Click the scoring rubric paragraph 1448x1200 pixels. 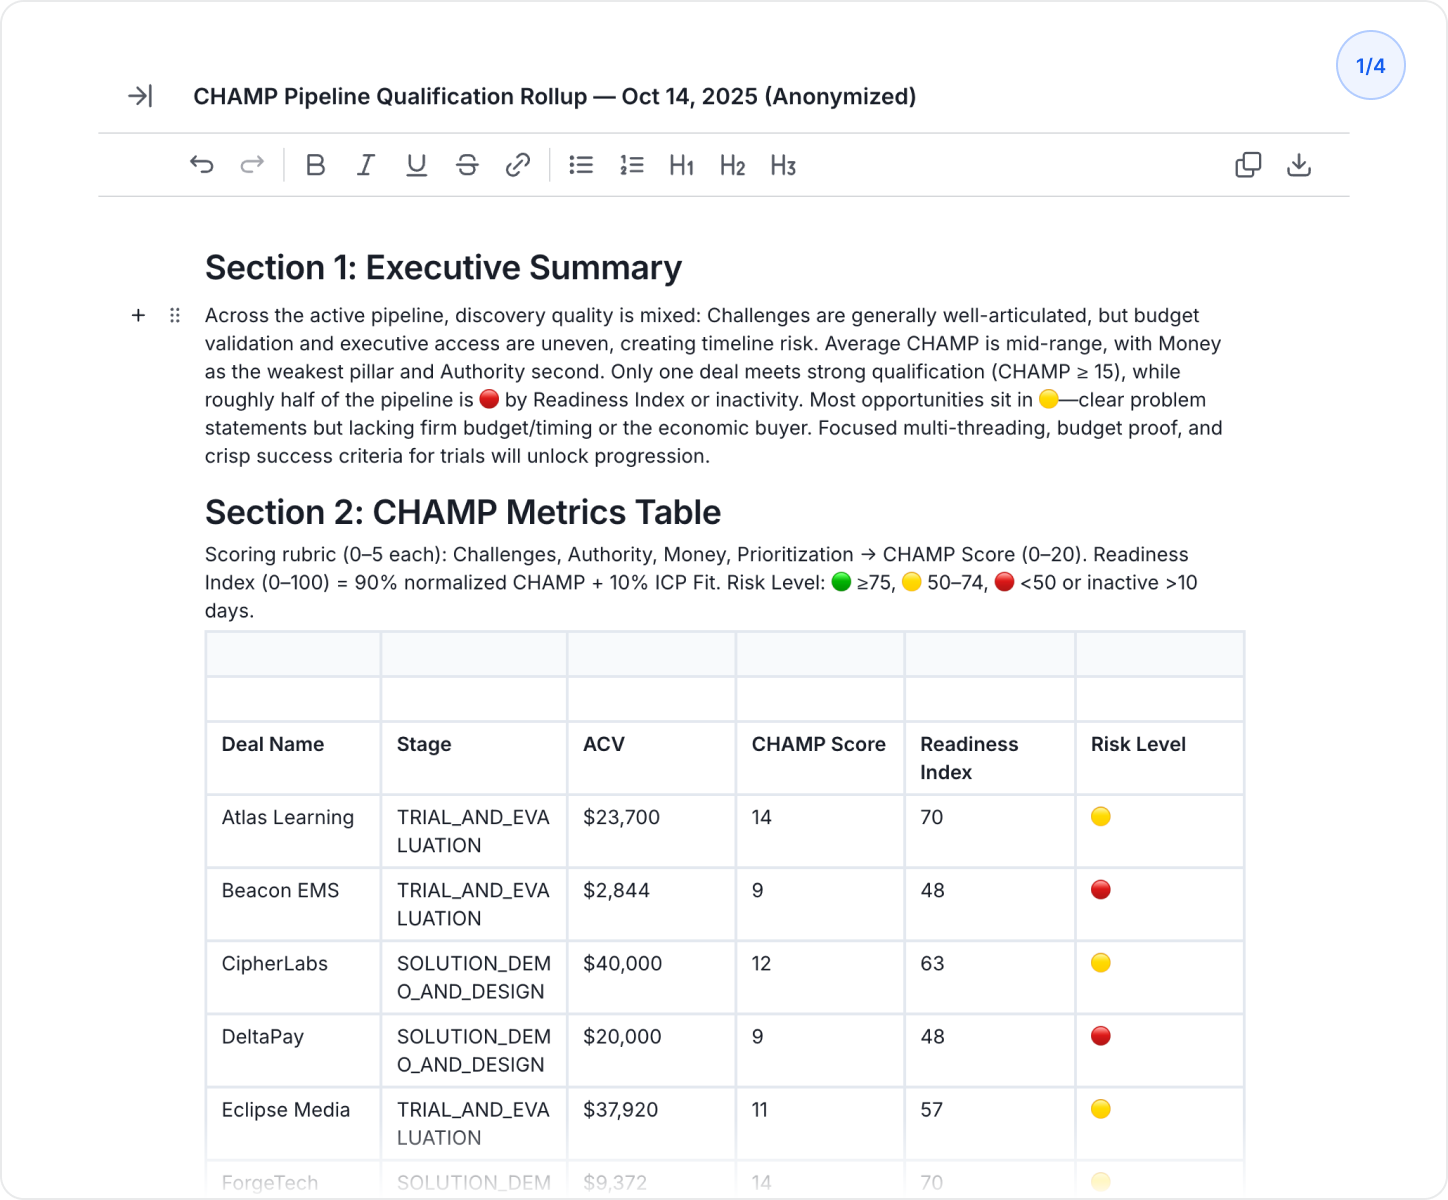point(701,582)
